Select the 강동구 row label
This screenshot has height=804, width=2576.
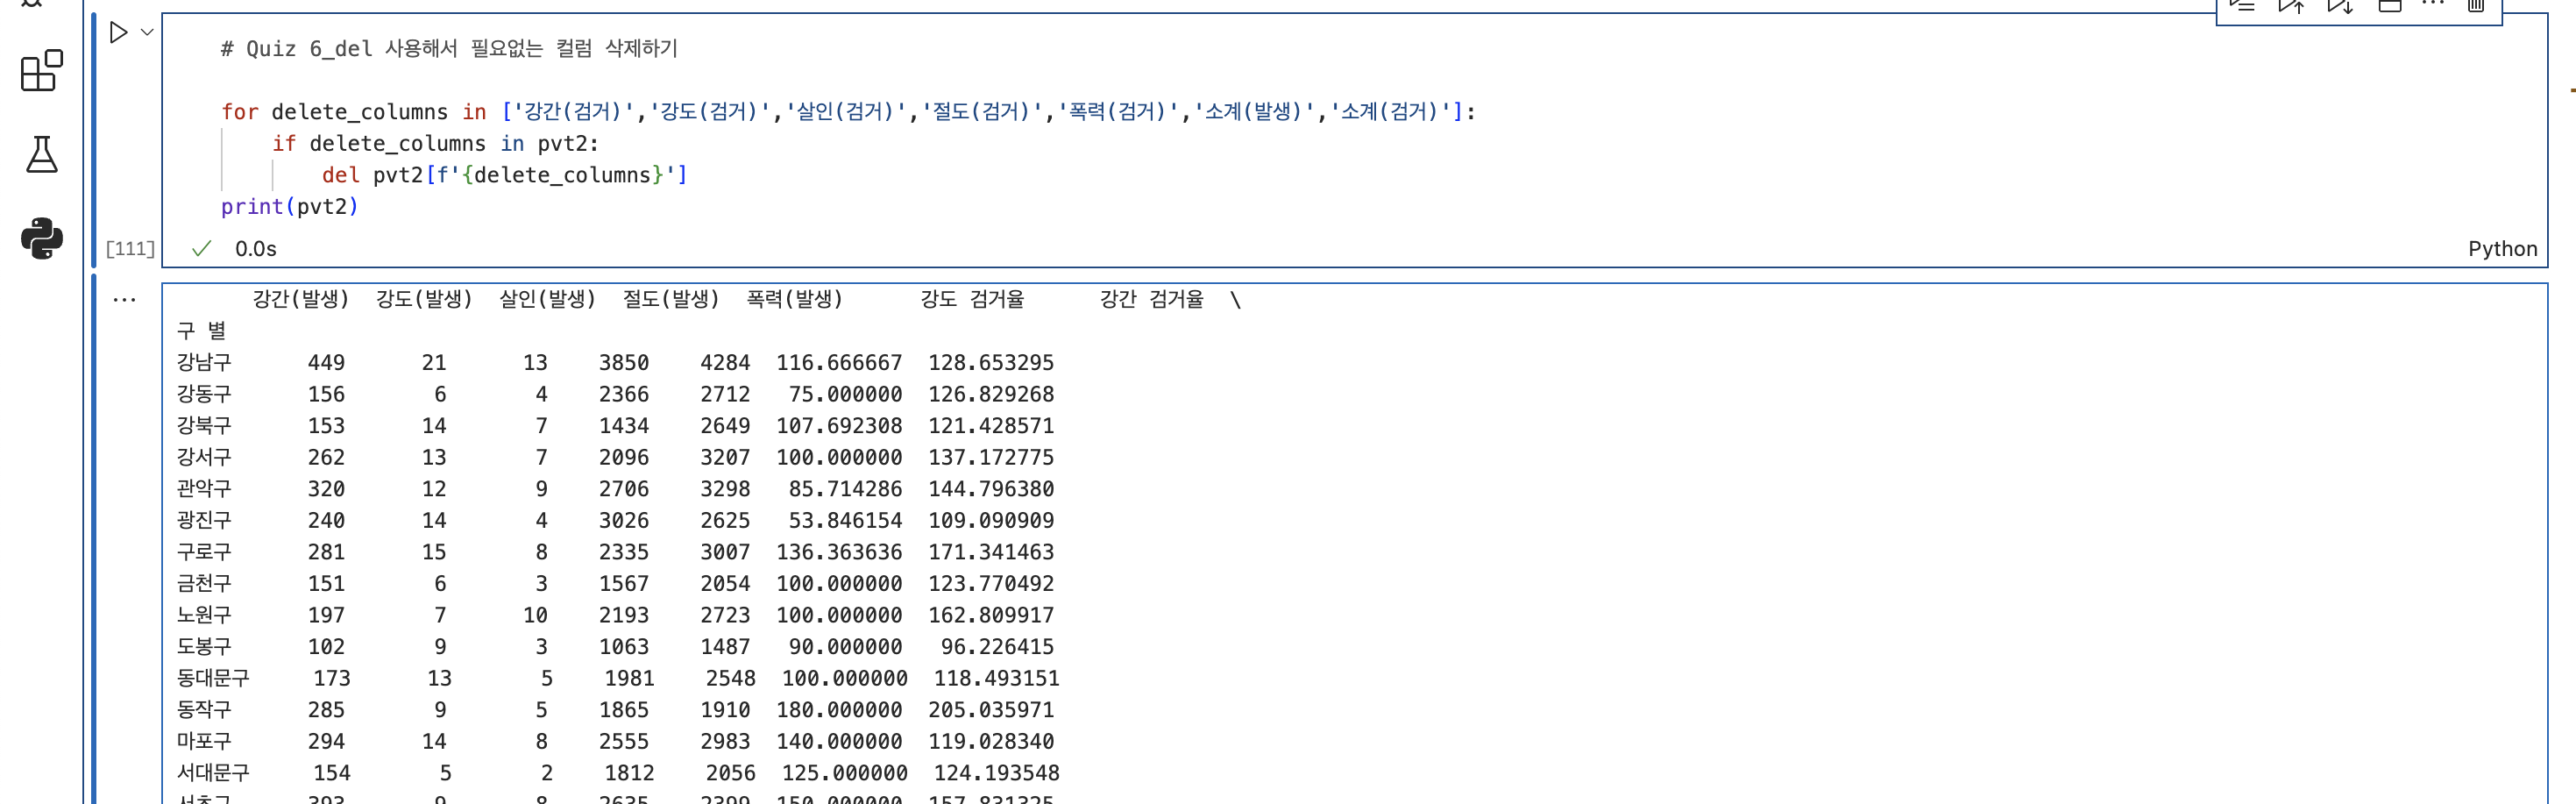(x=204, y=394)
